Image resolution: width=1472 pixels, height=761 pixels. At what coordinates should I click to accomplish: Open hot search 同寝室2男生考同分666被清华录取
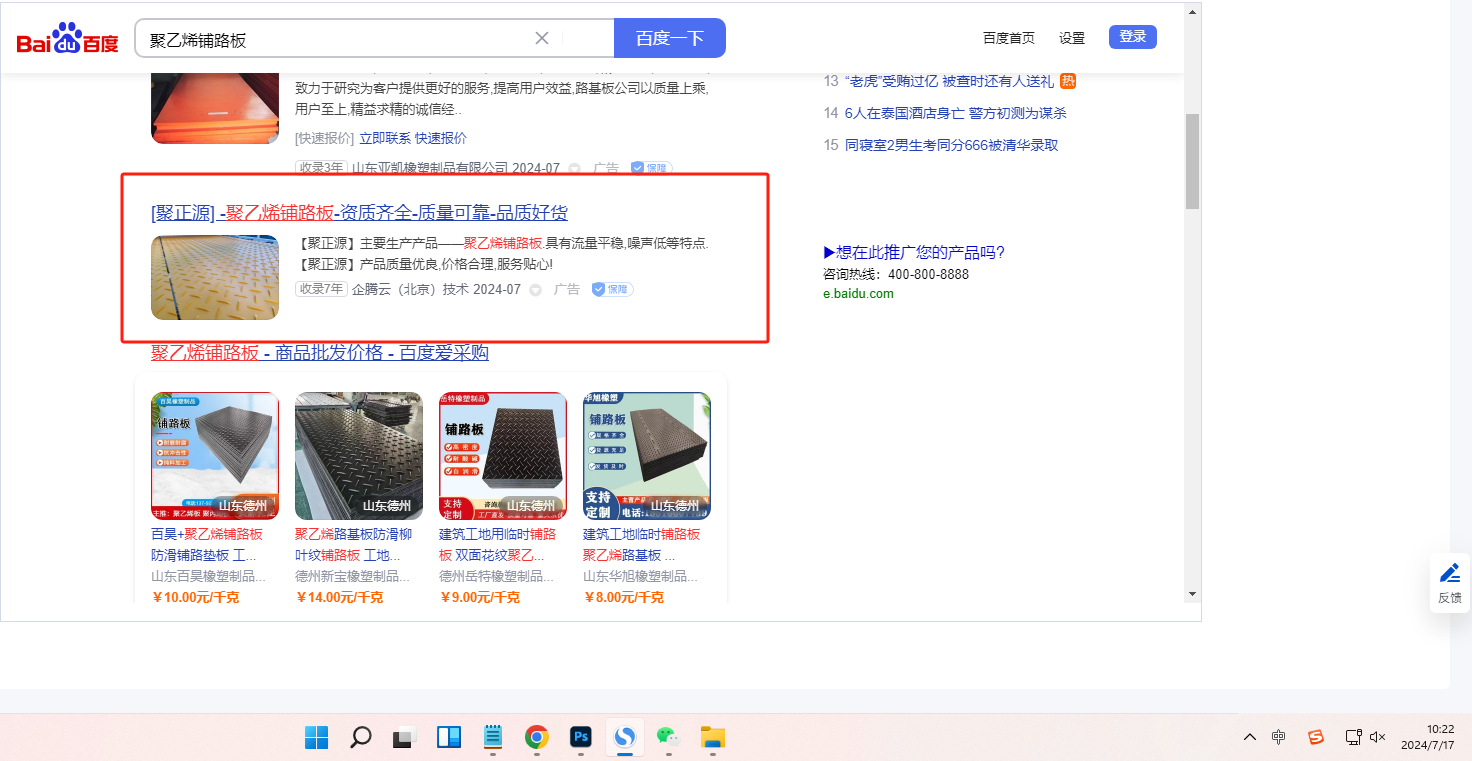pyautogui.click(x=951, y=145)
